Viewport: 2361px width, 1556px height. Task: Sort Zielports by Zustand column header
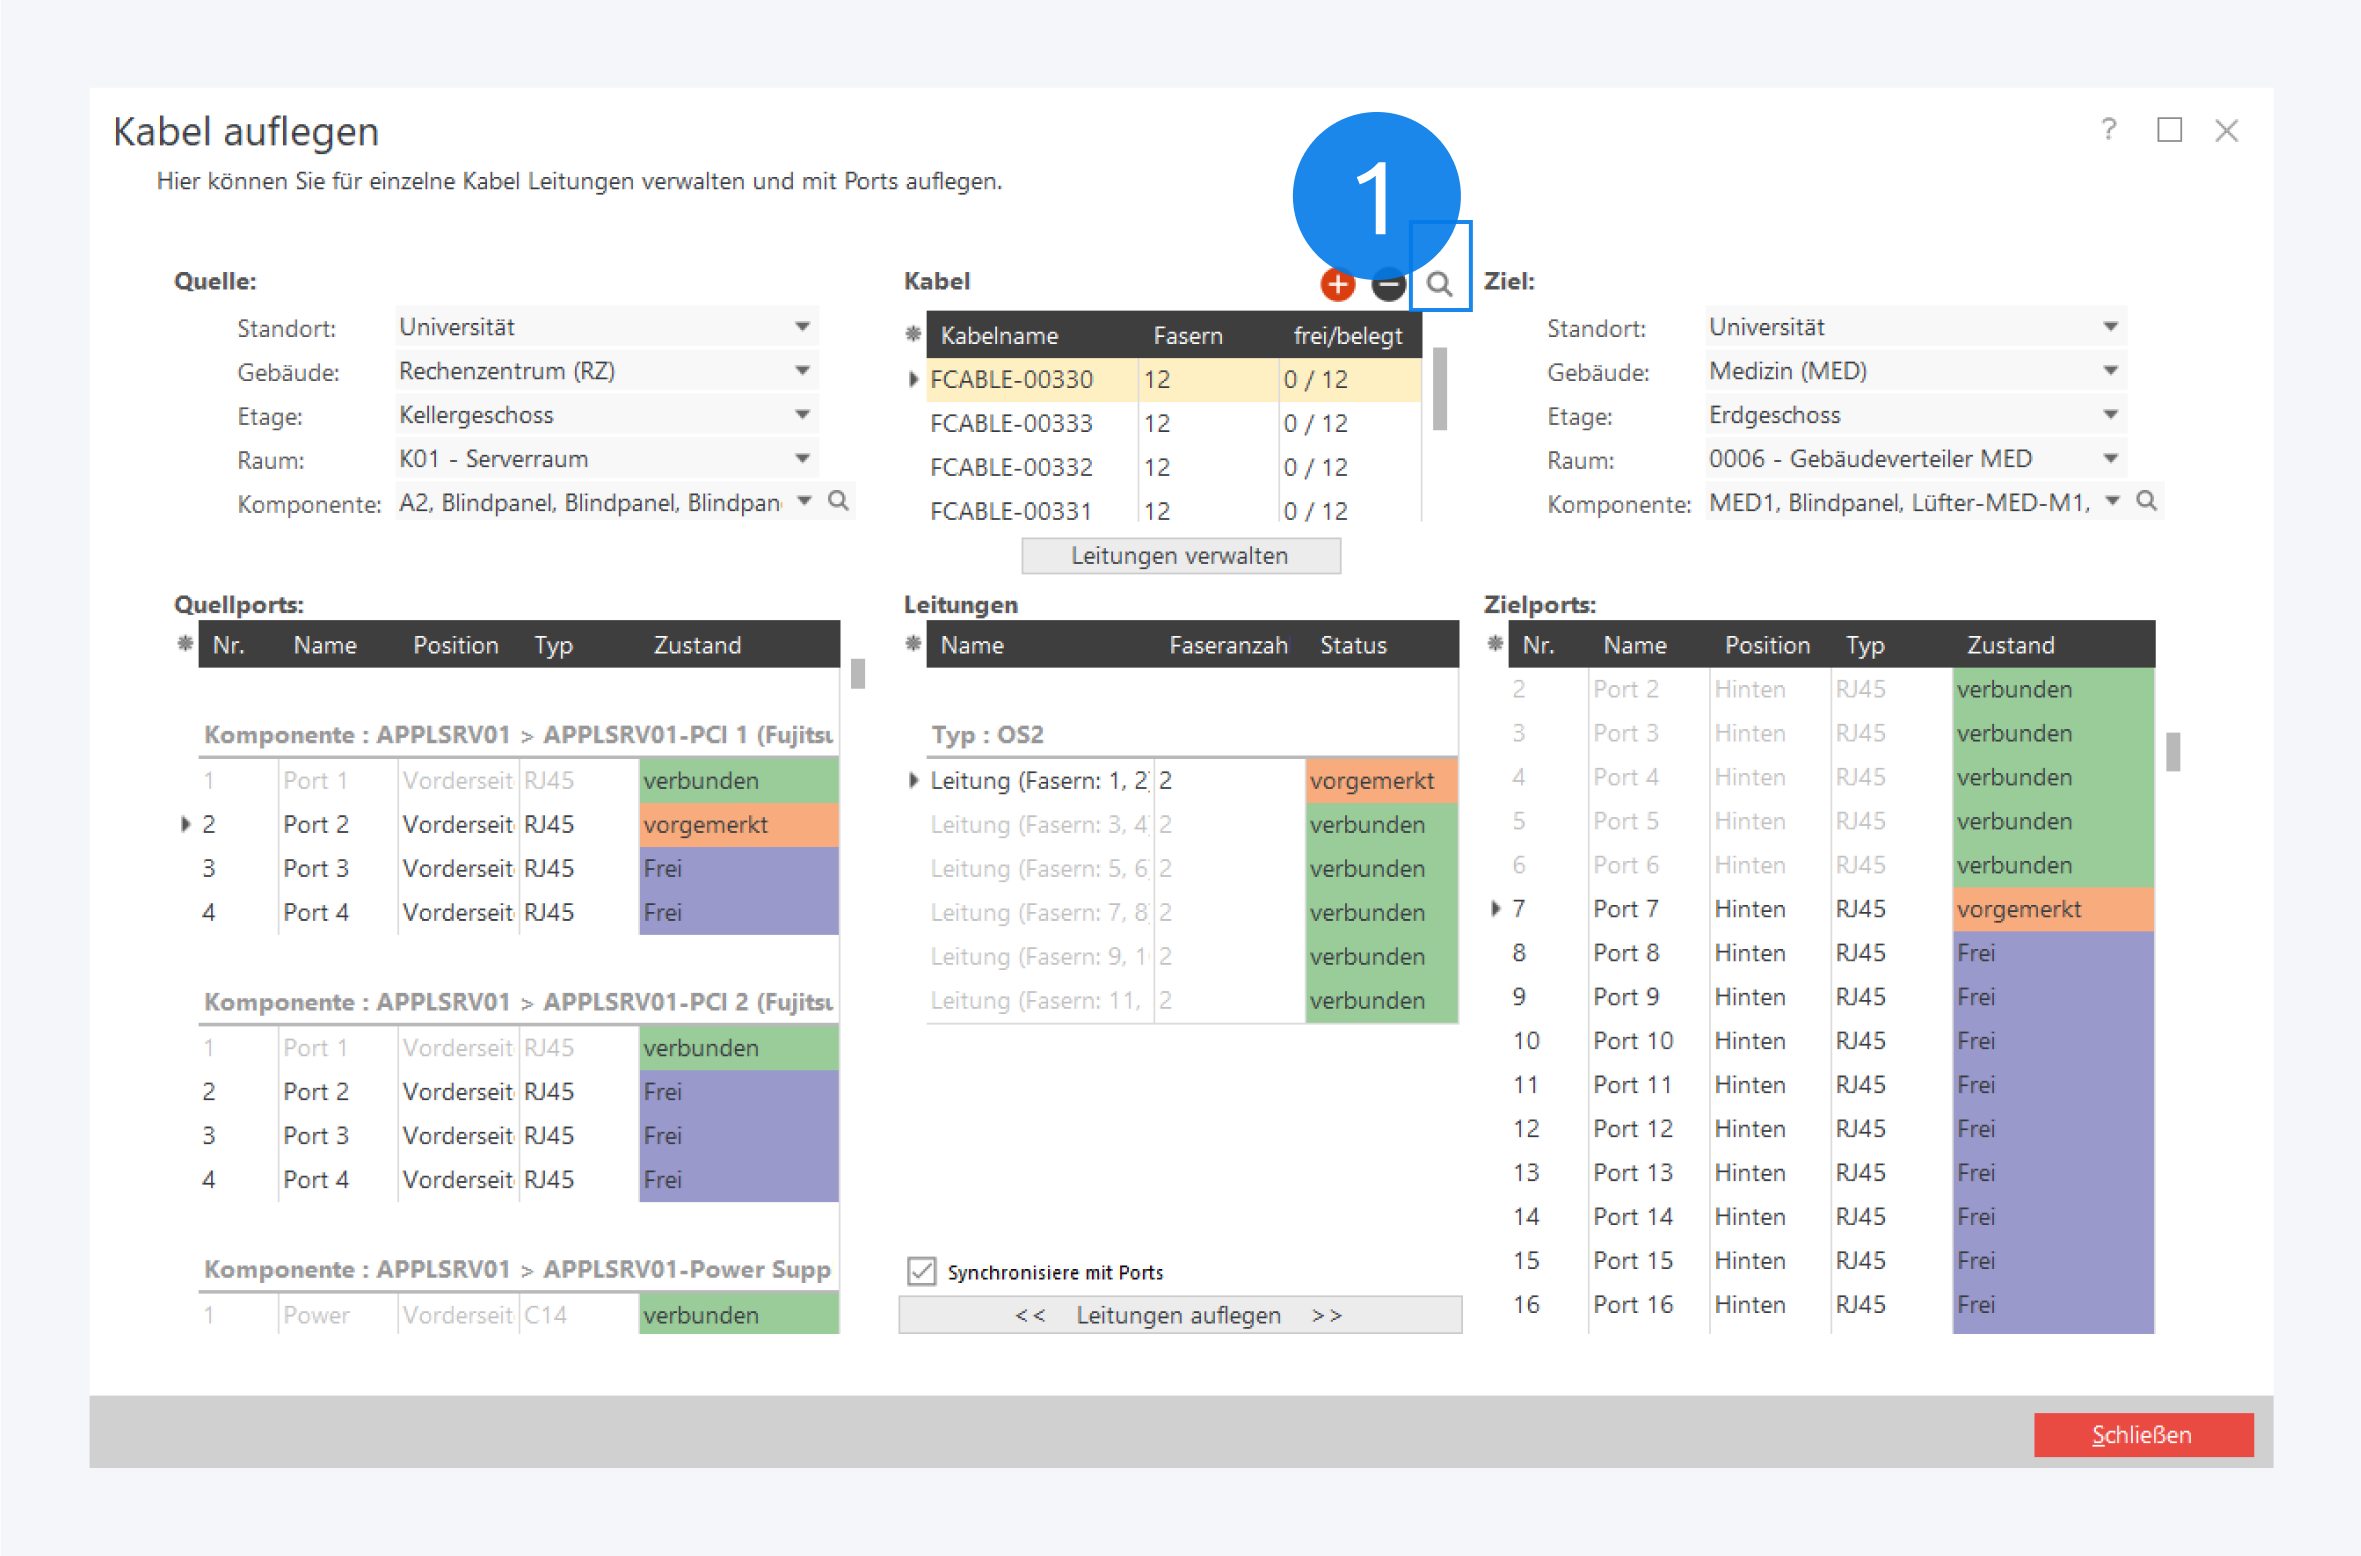click(2010, 646)
